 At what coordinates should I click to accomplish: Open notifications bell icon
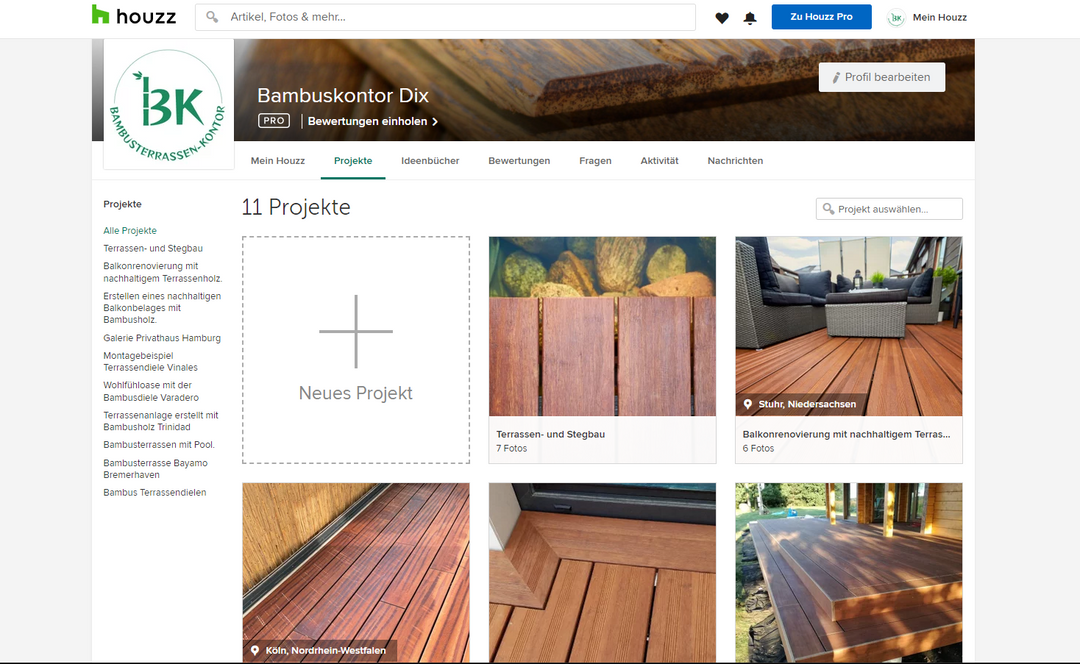pos(750,18)
